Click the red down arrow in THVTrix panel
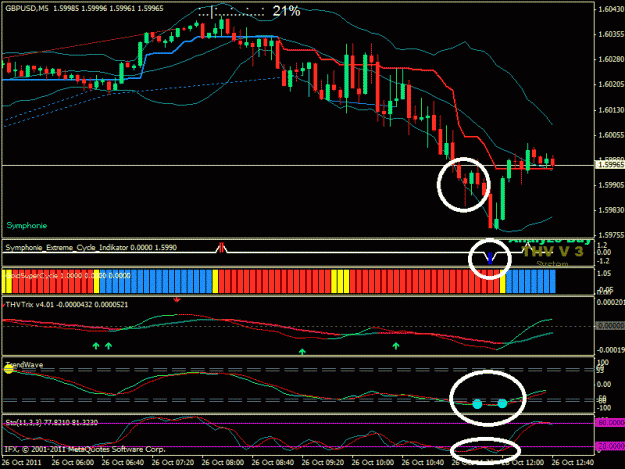The image size is (625, 469). click(177, 299)
